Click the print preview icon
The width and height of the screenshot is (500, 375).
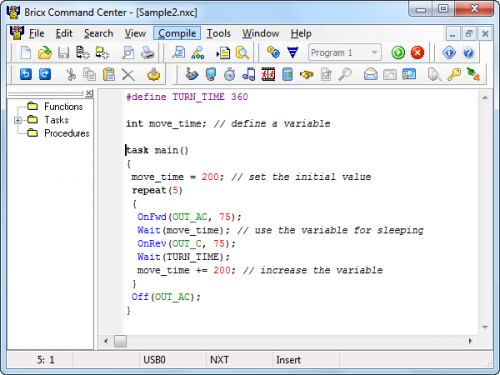tap(128, 53)
